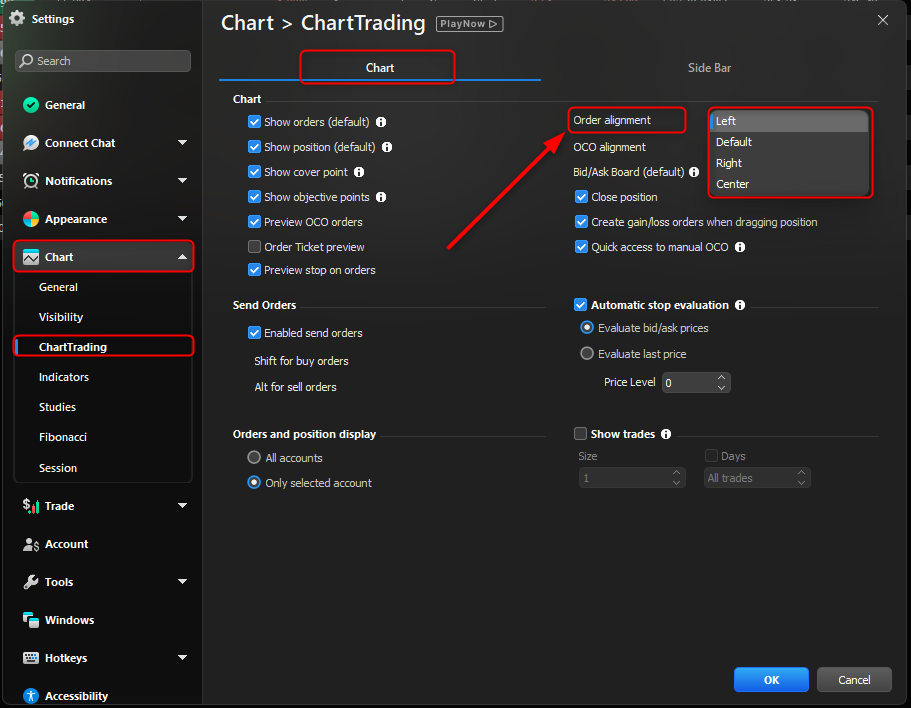Toggle Preview stop on orders
This screenshot has width=911, height=708.
(254, 269)
